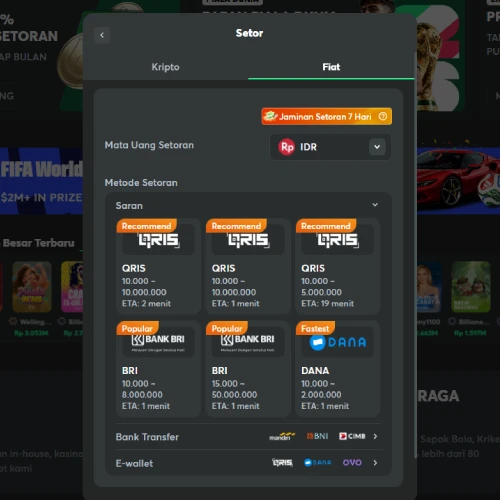Select the QRIS option with ETA 1 menit
The height and width of the screenshot is (500, 500).
click(248, 266)
